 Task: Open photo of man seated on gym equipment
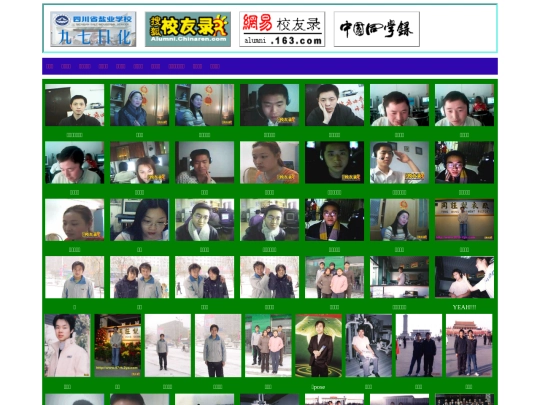[368, 345]
